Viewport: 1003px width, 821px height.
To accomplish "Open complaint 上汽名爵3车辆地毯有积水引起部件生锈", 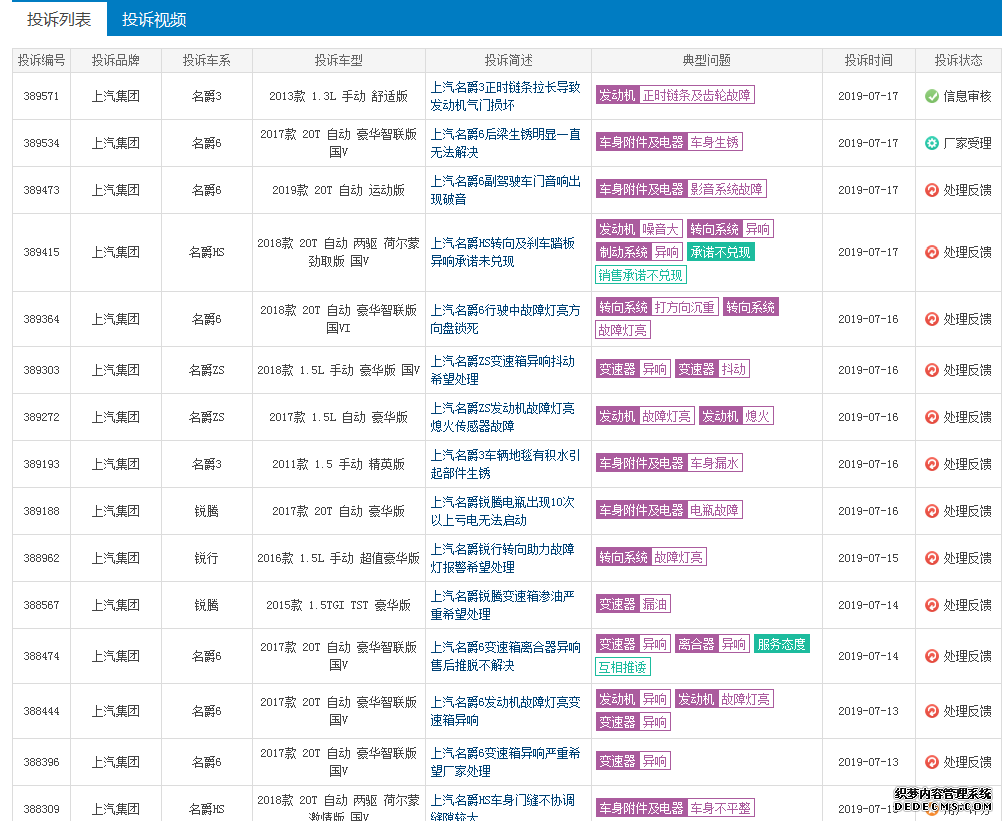I will [x=505, y=464].
